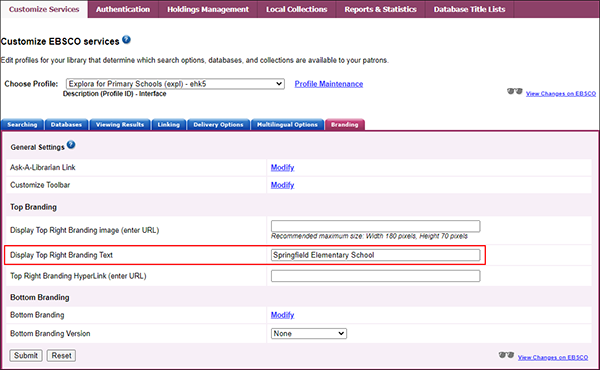The height and width of the screenshot is (370, 600).
Task: Click the Reset button
Action: click(61, 355)
